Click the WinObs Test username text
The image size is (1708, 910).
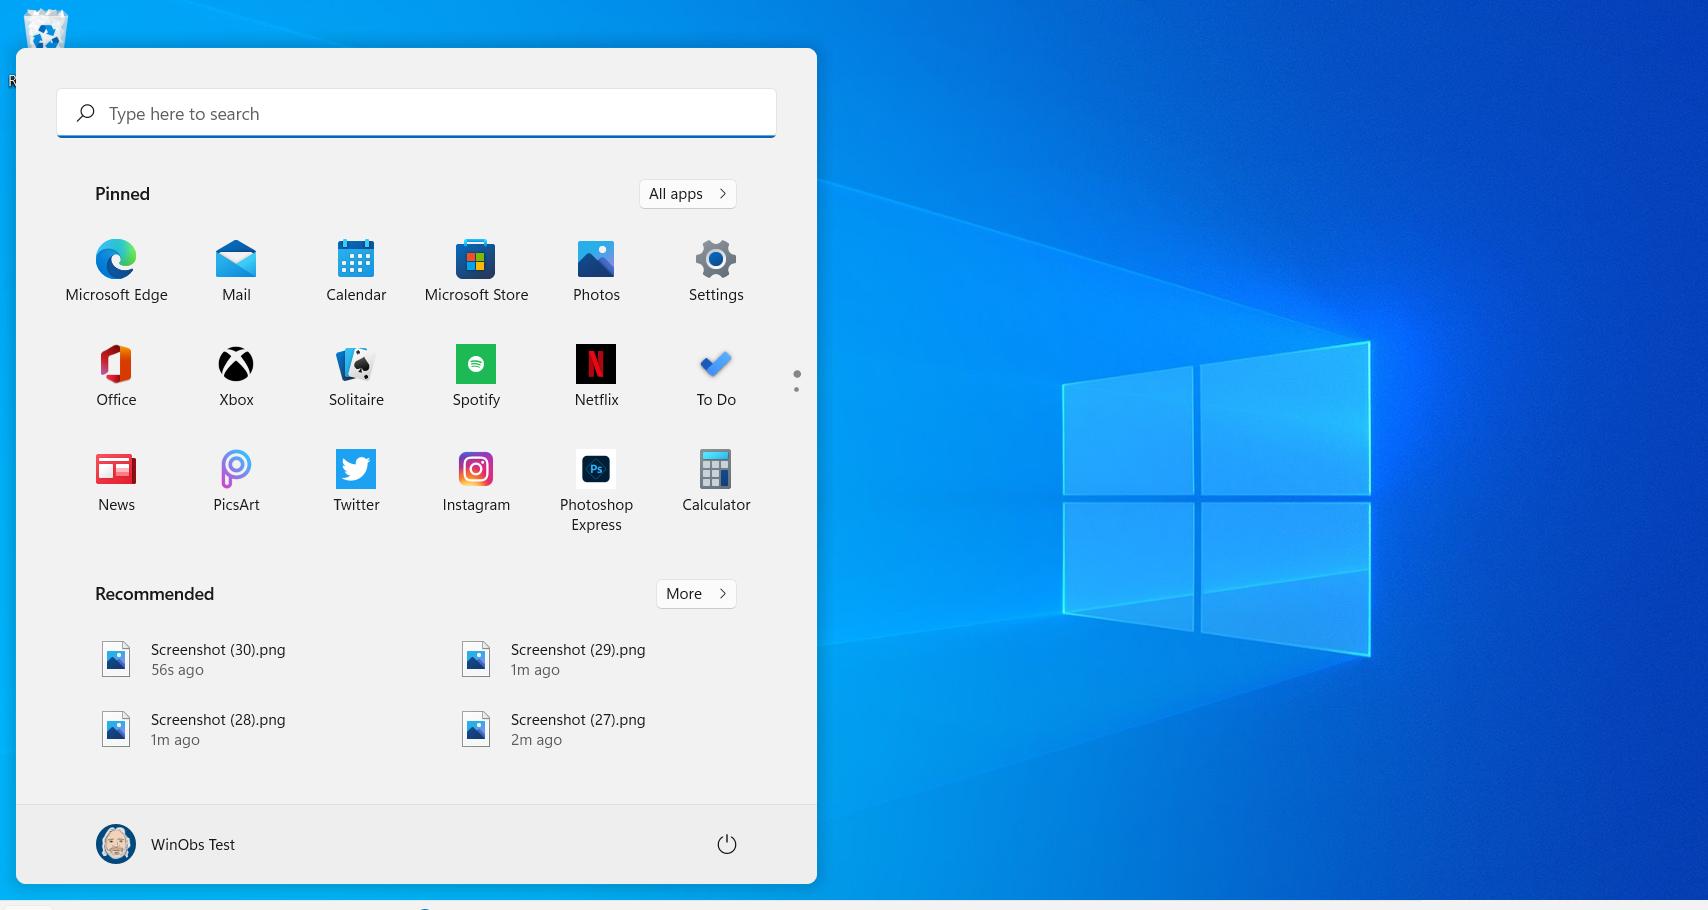click(193, 845)
